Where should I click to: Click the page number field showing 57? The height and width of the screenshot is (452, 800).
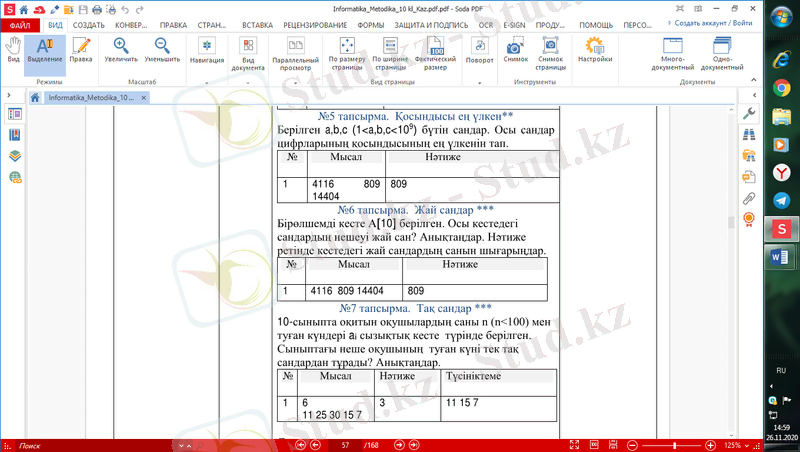(x=345, y=444)
